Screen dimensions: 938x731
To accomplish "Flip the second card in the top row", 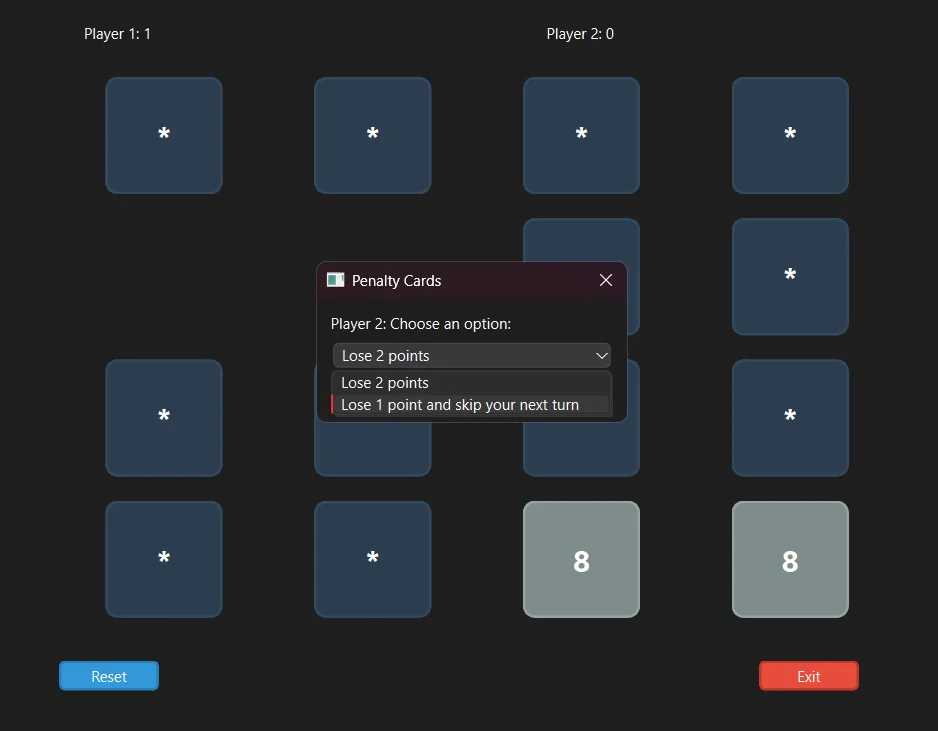I will [372, 134].
